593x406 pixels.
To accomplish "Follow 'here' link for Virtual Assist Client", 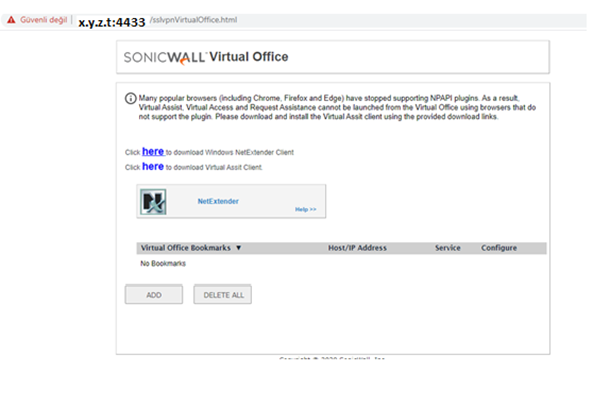I will [153, 166].
